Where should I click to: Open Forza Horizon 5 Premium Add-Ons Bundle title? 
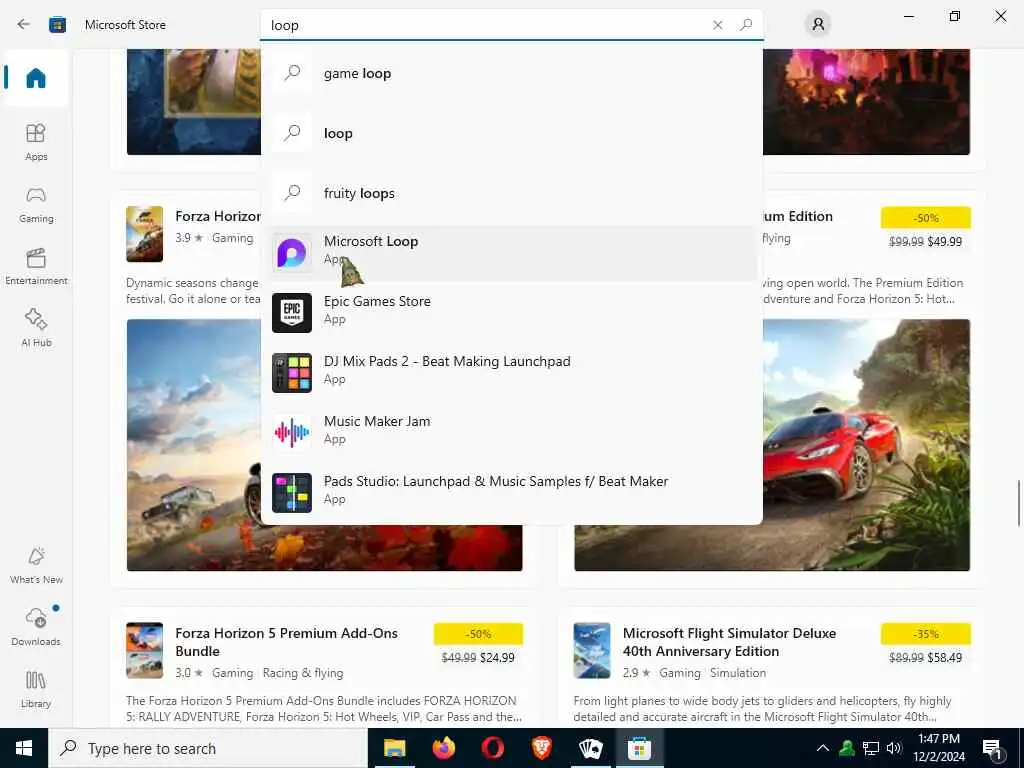click(x=286, y=642)
